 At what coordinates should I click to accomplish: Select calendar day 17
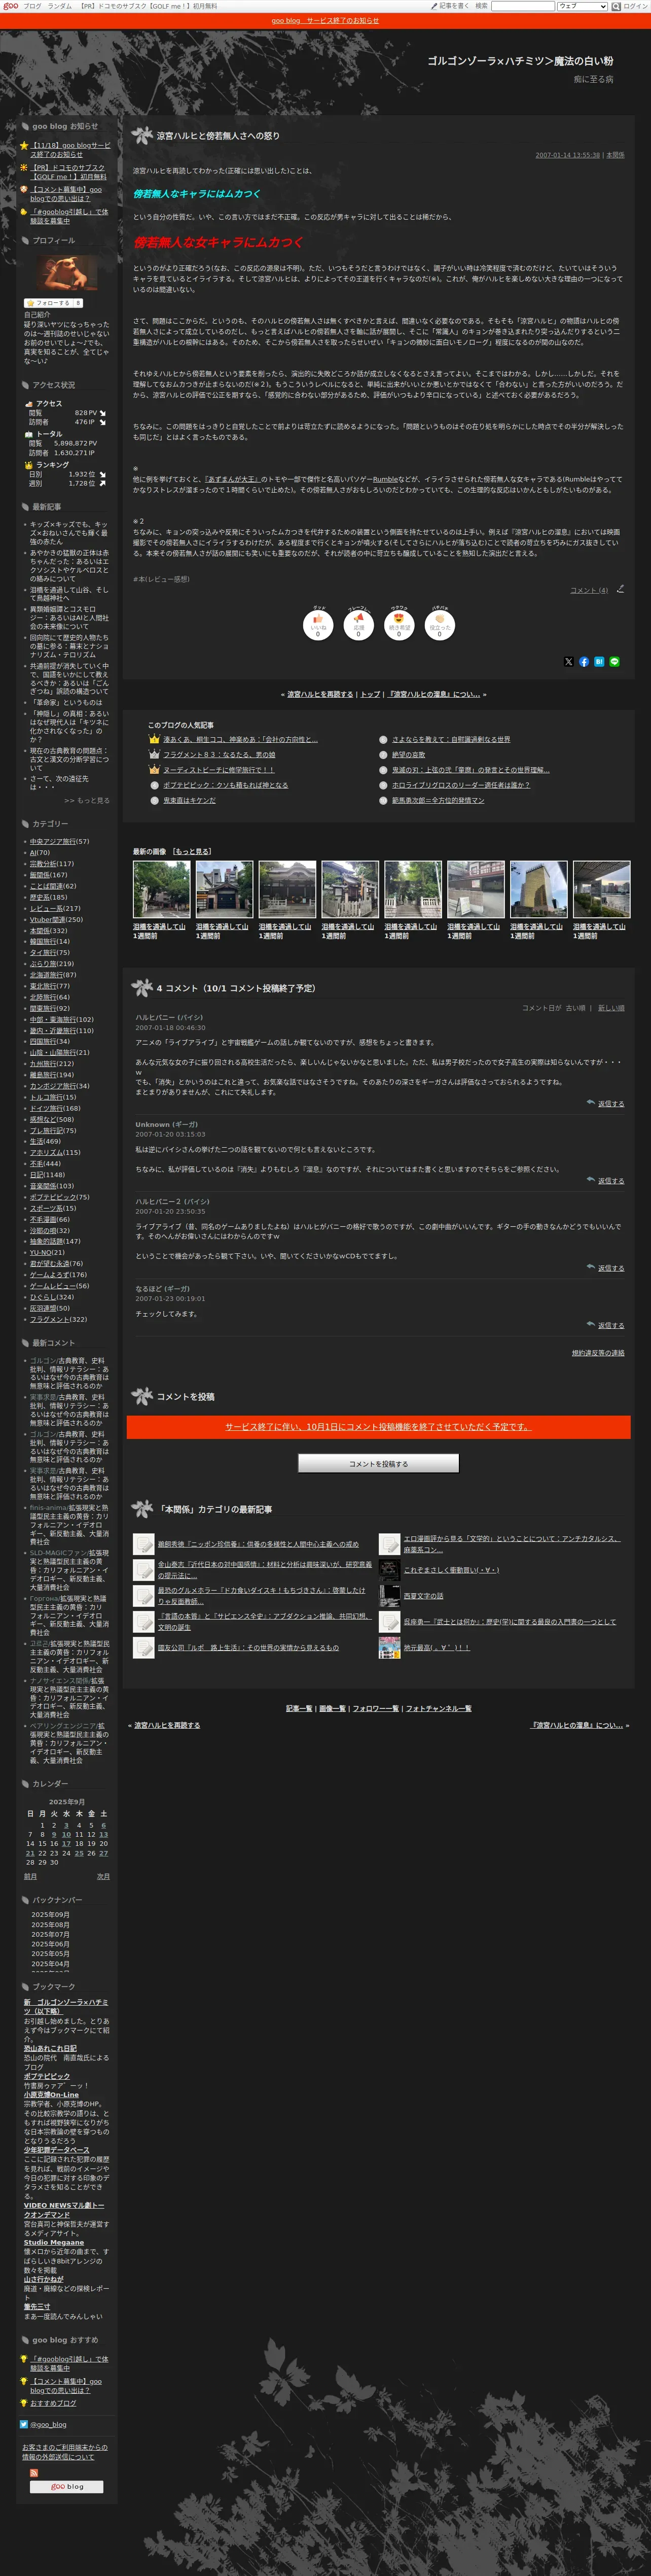pos(66,1843)
